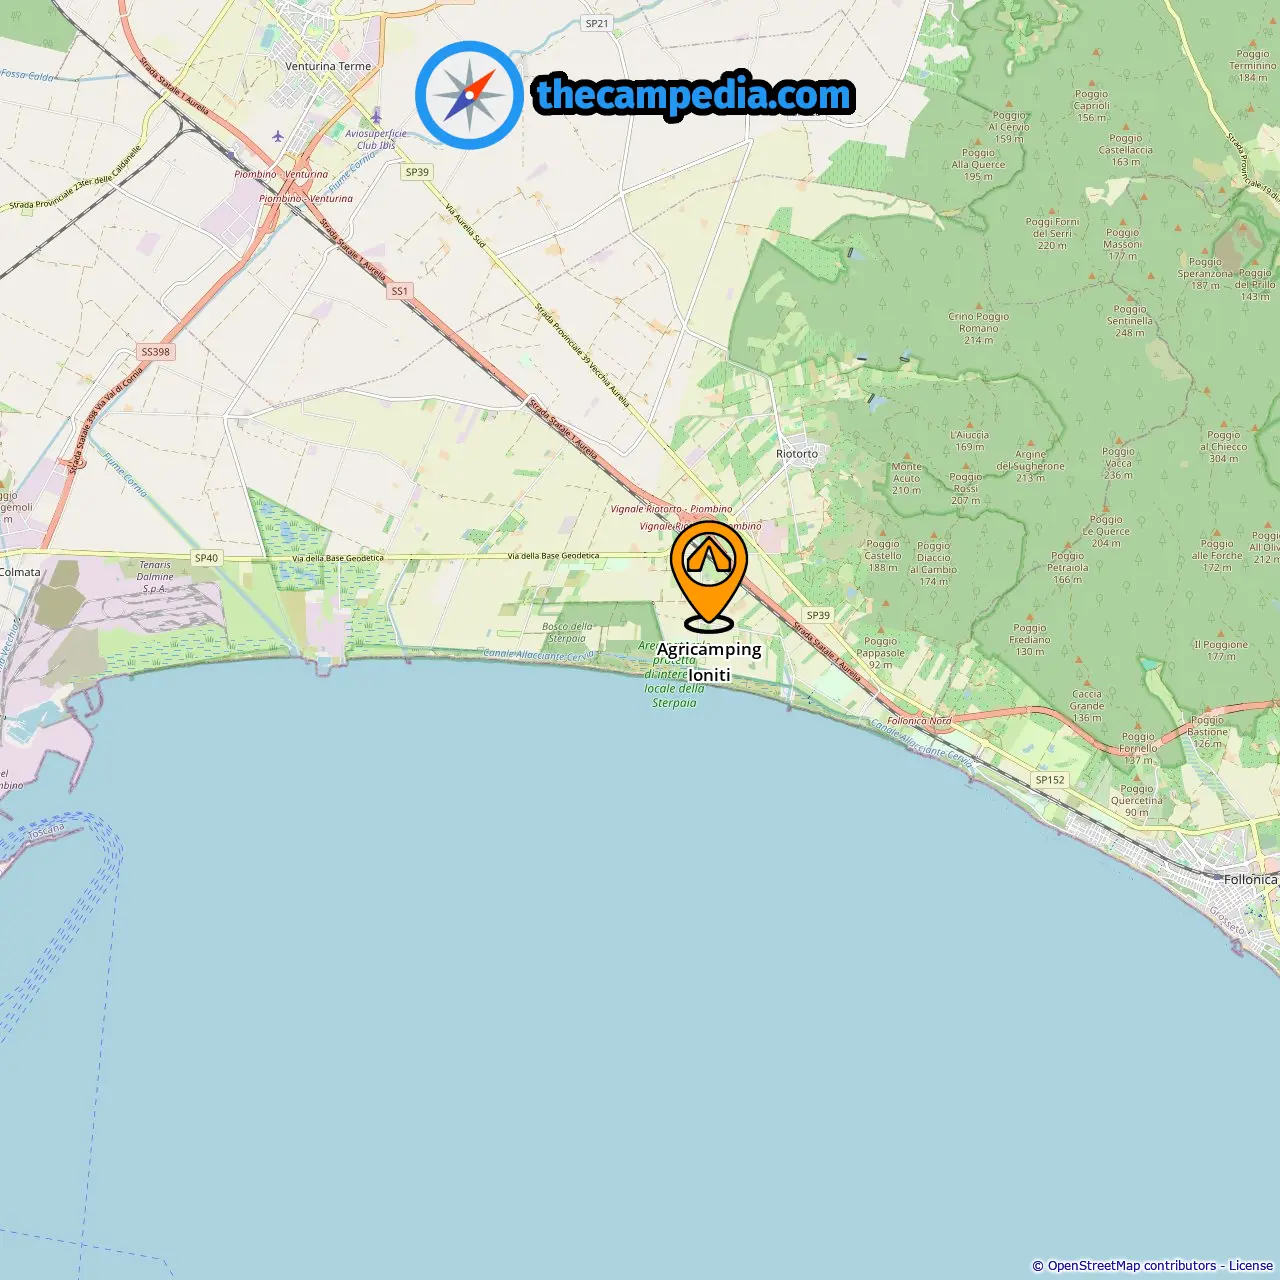Viewport: 1280px width, 1280px height.
Task: Click the Aviosuperficie Club Ibis airplane icon
Action: (376, 117)
